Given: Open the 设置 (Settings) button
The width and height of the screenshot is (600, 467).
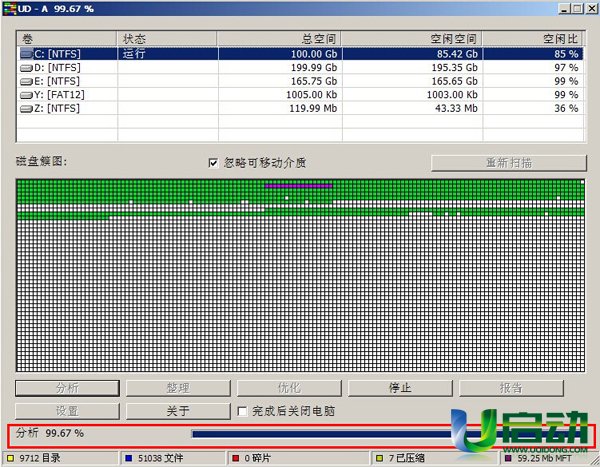Looking at the screenshot, I should click(x=67, y=411).
